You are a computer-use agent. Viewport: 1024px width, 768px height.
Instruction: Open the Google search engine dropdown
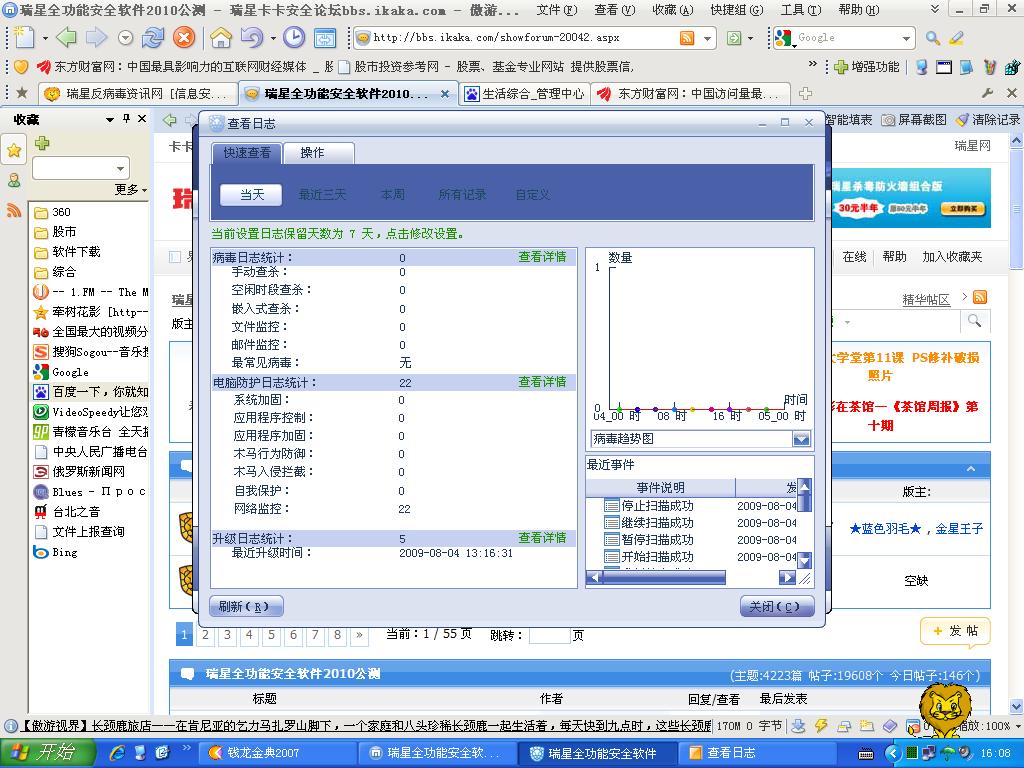pos(906,39)
